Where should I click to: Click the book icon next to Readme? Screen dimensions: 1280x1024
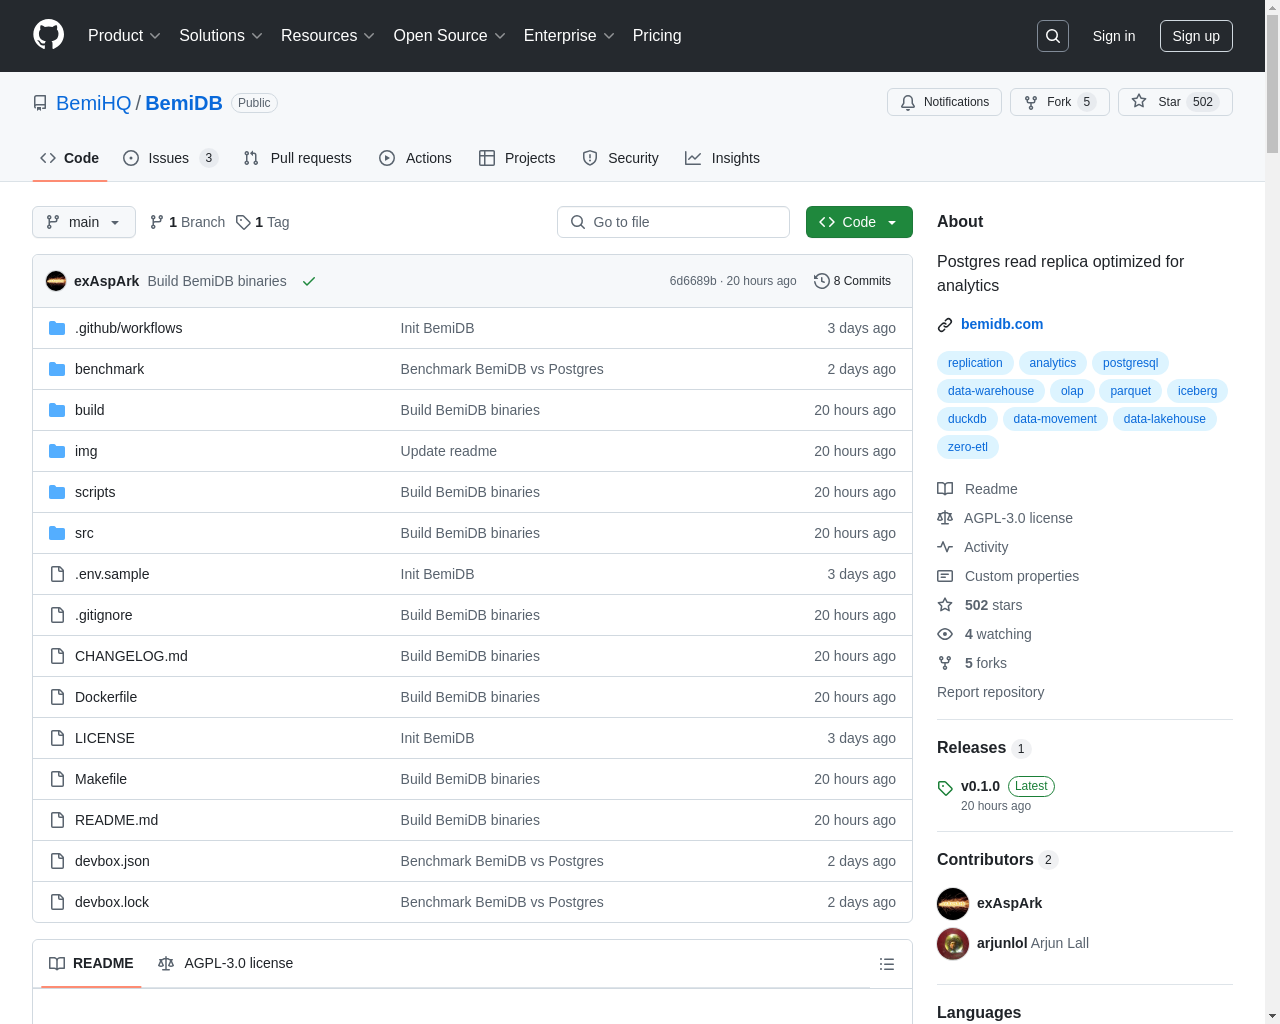tap(945, 489)
